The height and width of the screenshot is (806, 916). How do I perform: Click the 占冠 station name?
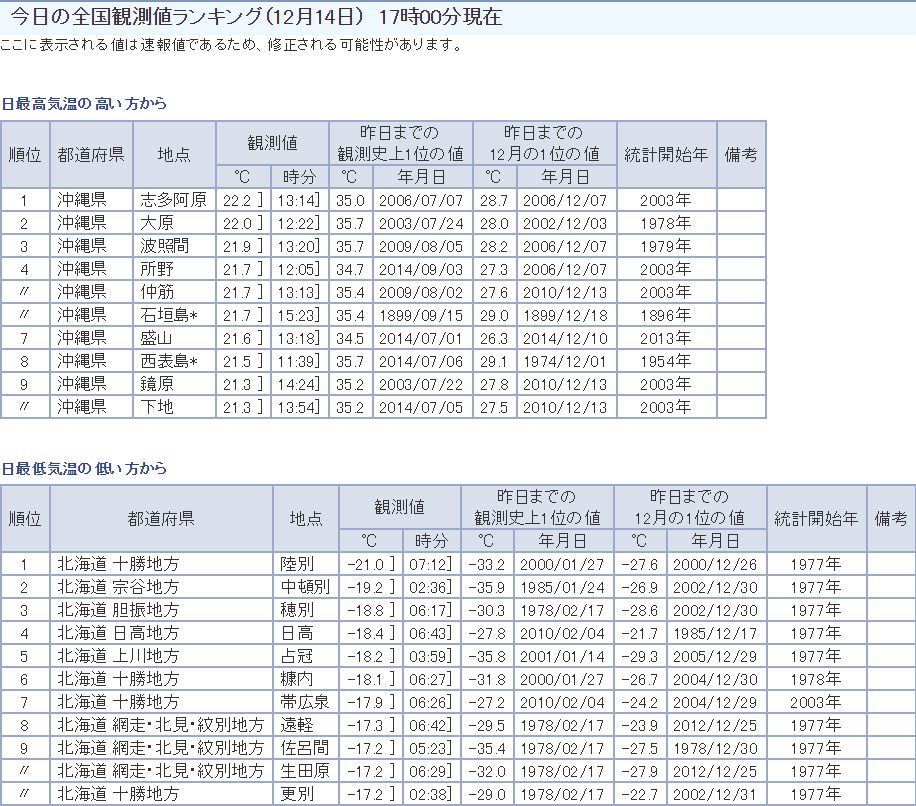tap(297, 657)
